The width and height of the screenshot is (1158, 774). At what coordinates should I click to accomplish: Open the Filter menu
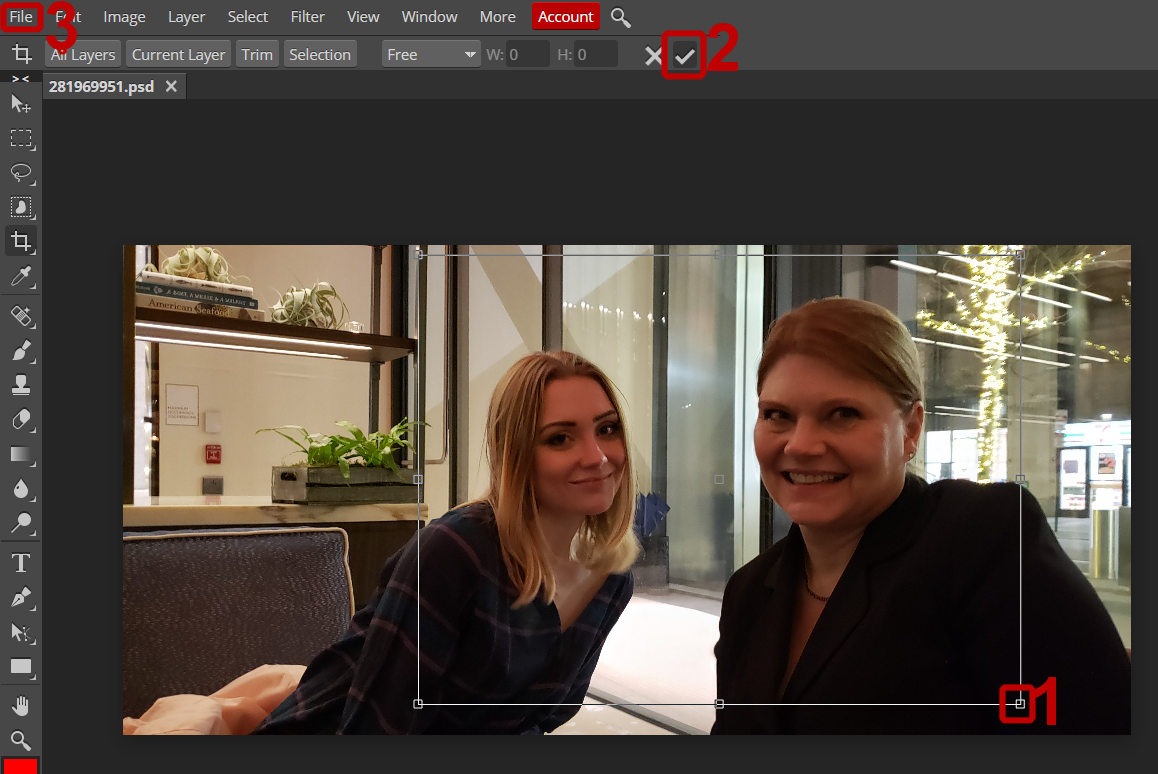(307, 16)
